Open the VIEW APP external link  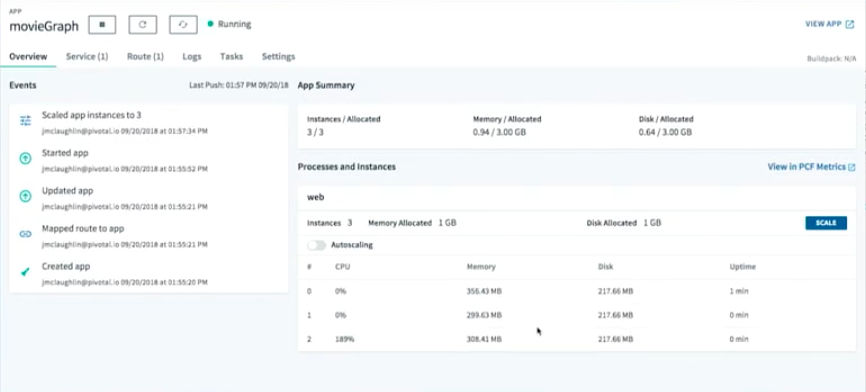[830, 24]
